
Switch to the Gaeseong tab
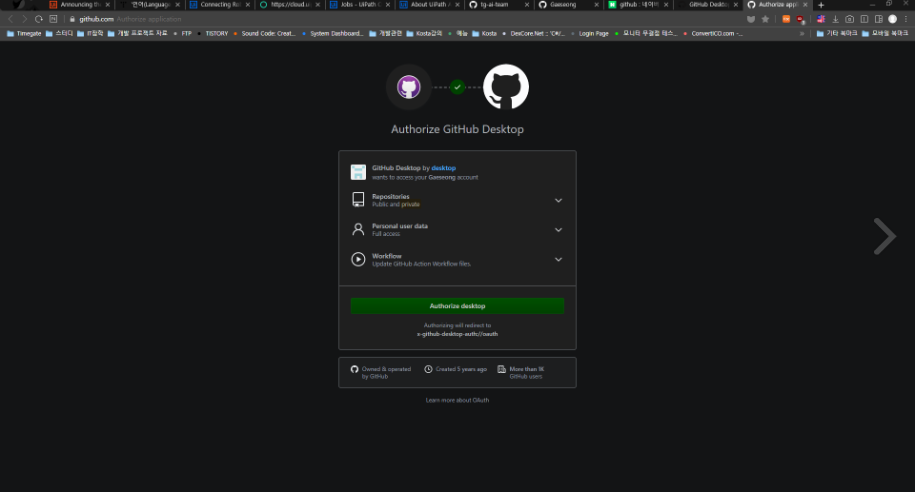click(570, 5)
